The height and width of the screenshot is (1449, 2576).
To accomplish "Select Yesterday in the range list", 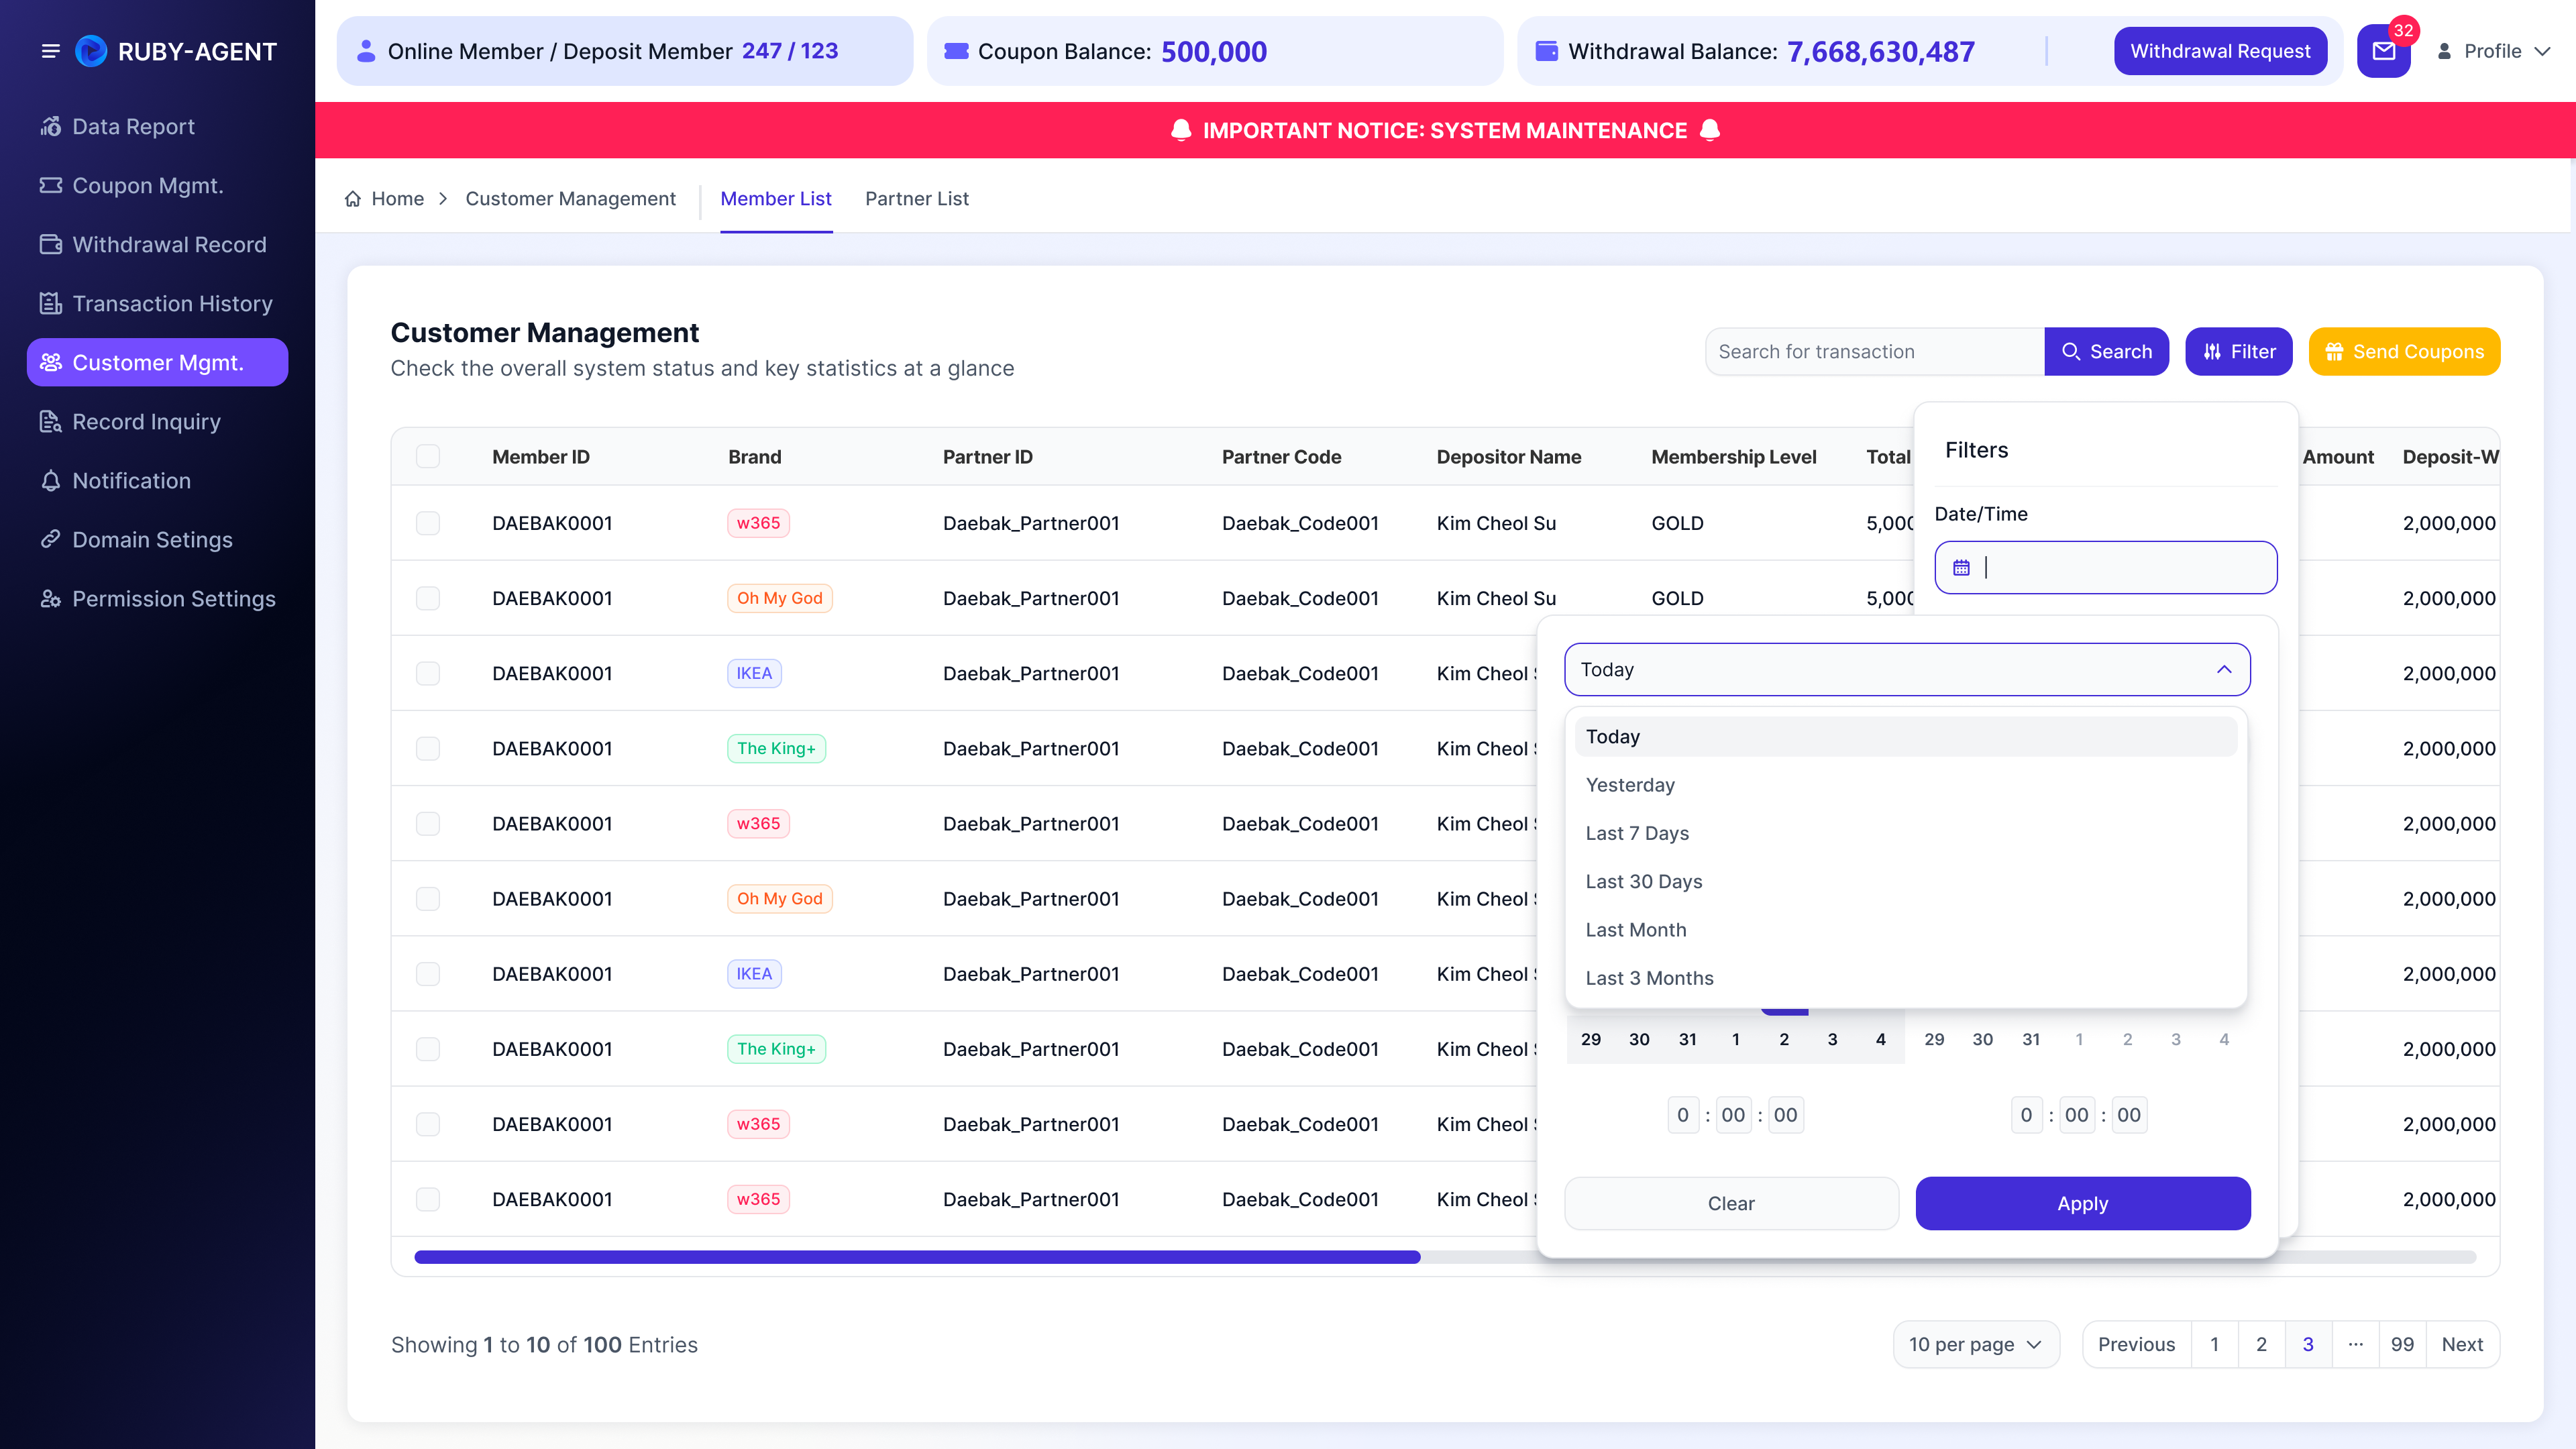I will click(x=1906, y=785).
